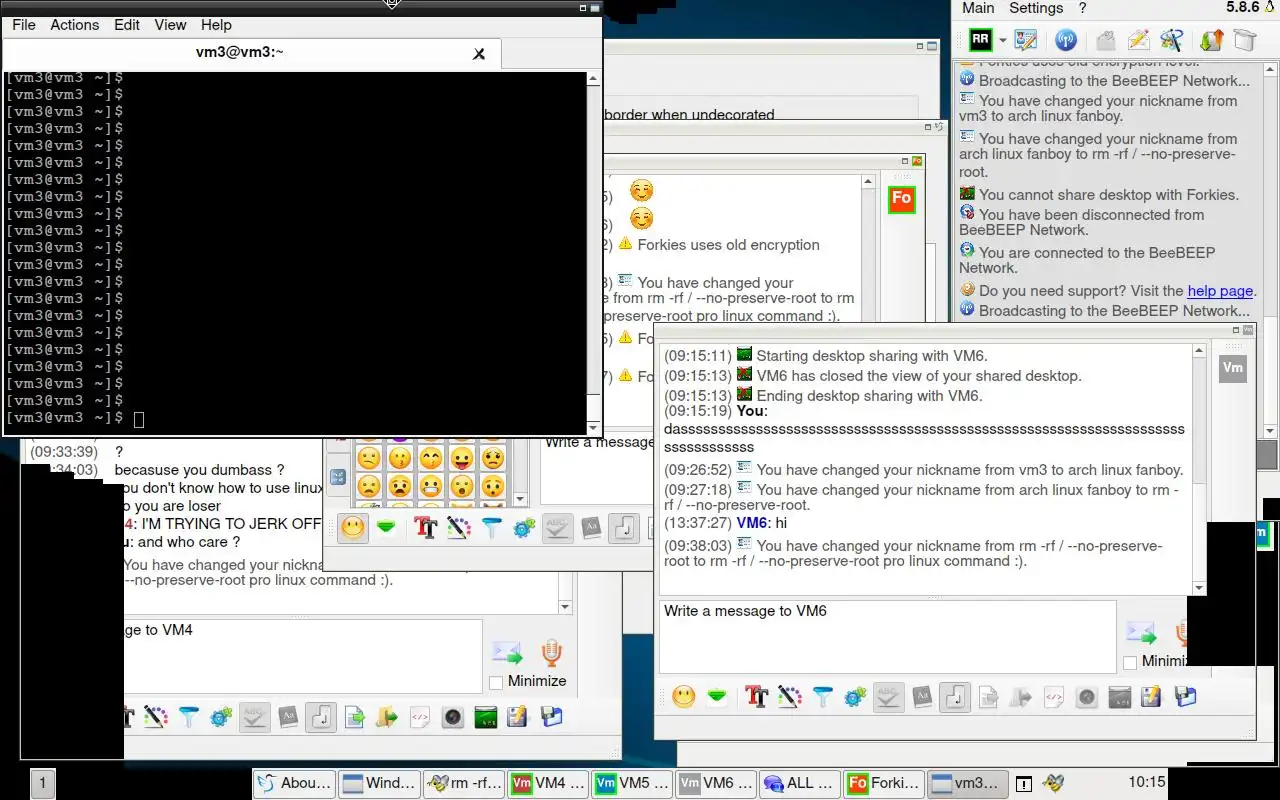The width and height of the screenshot is (1280, 800).
Task: Click the trash bin icon in BeeBEEP toolbar
Action: 1244,40
